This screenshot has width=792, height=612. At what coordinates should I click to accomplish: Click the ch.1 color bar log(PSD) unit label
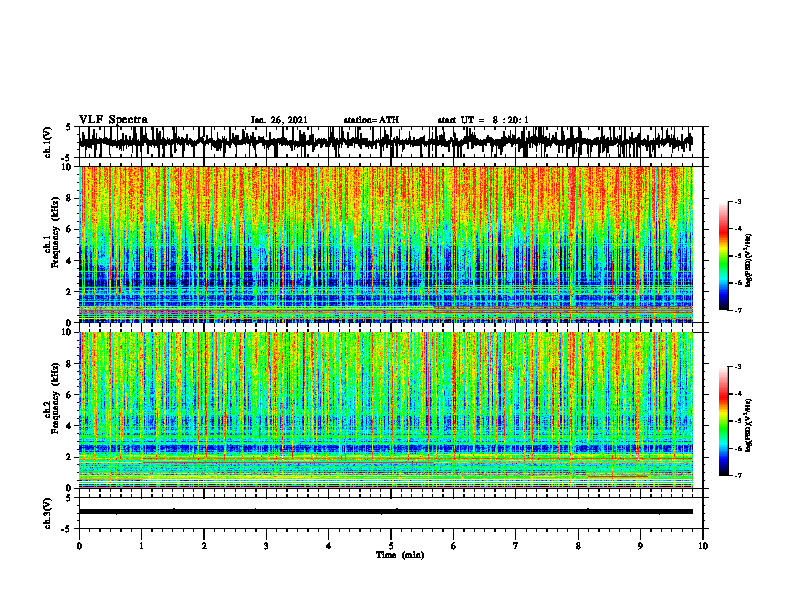pyautogui.click(x=749, y=261)
